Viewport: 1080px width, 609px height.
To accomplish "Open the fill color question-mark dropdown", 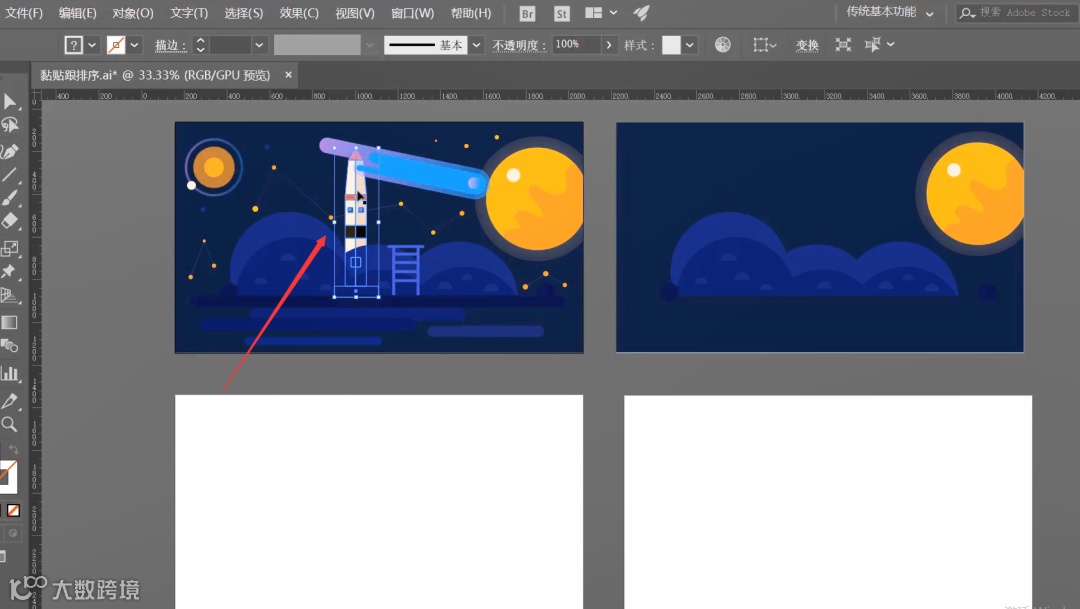I will (x=92, y=45).
